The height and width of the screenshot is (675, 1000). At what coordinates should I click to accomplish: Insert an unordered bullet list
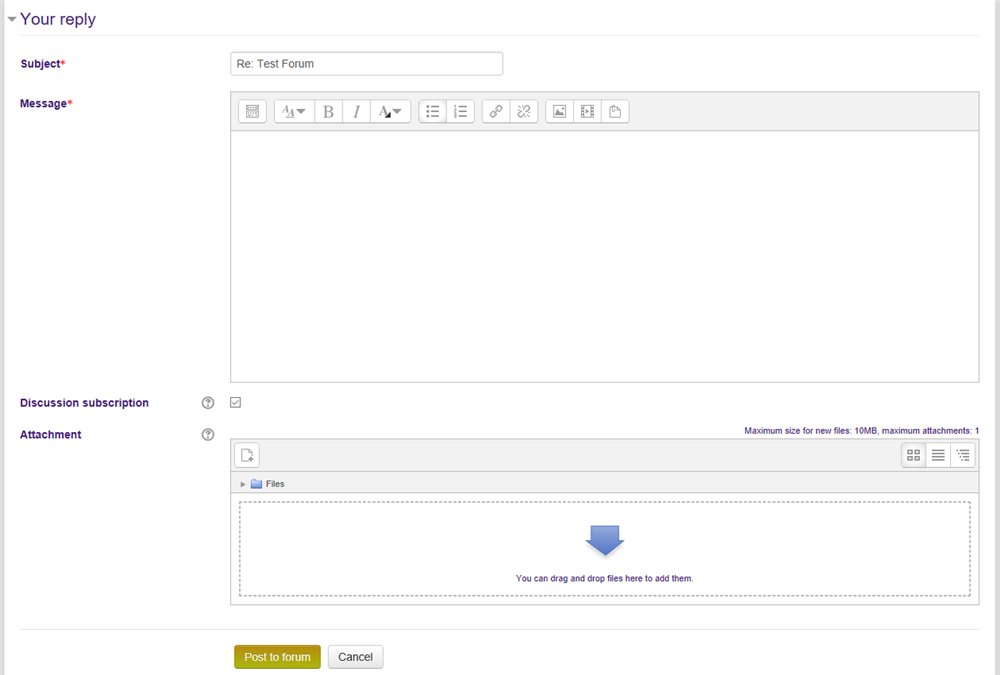432,111
